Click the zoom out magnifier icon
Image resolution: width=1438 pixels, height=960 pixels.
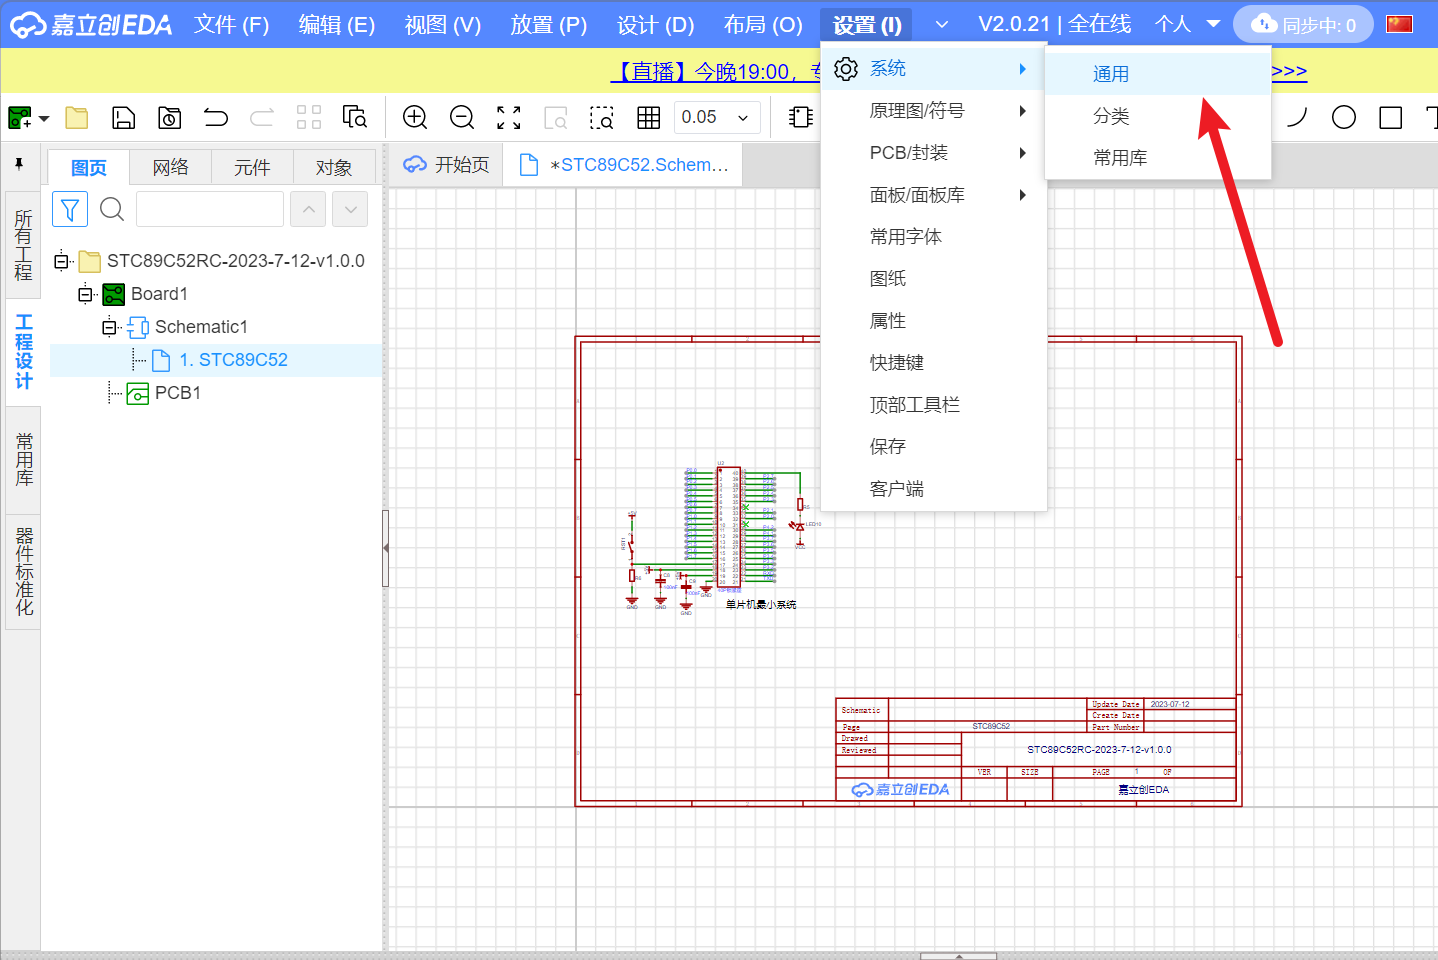[x=462, y=118]
